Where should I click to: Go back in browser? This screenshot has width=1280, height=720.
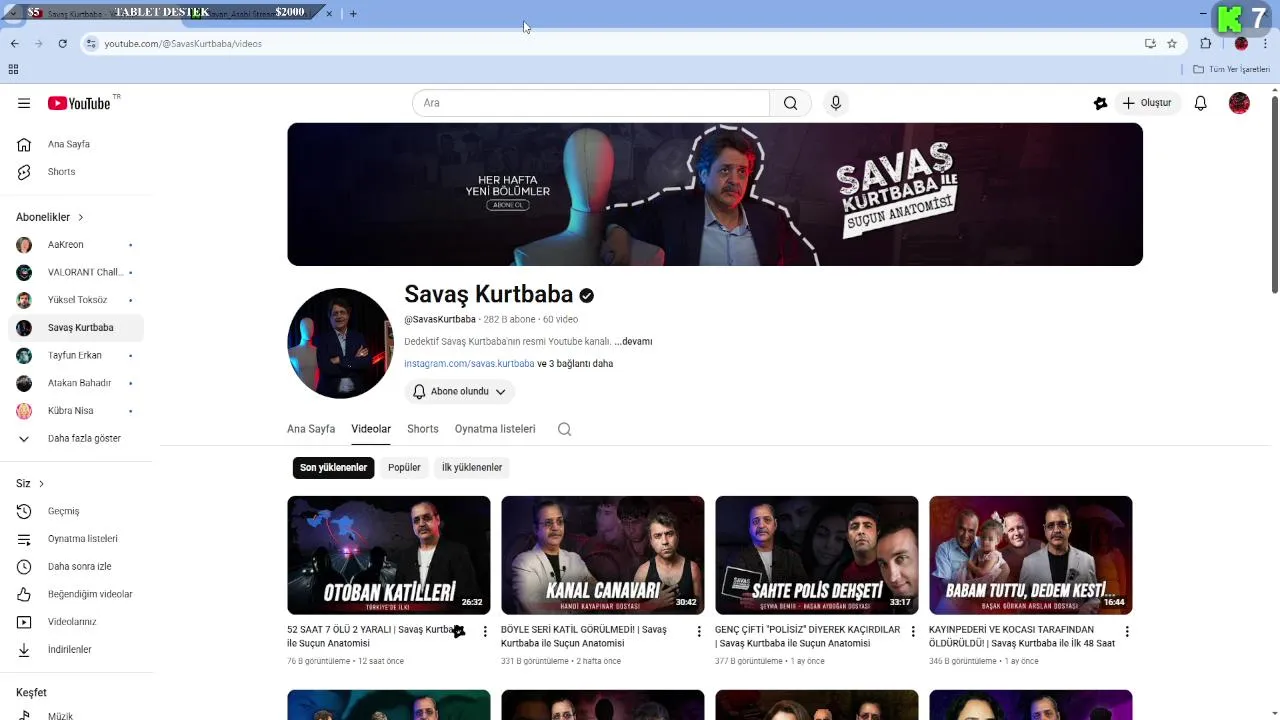pyautogui.click(x=14, y=43)
